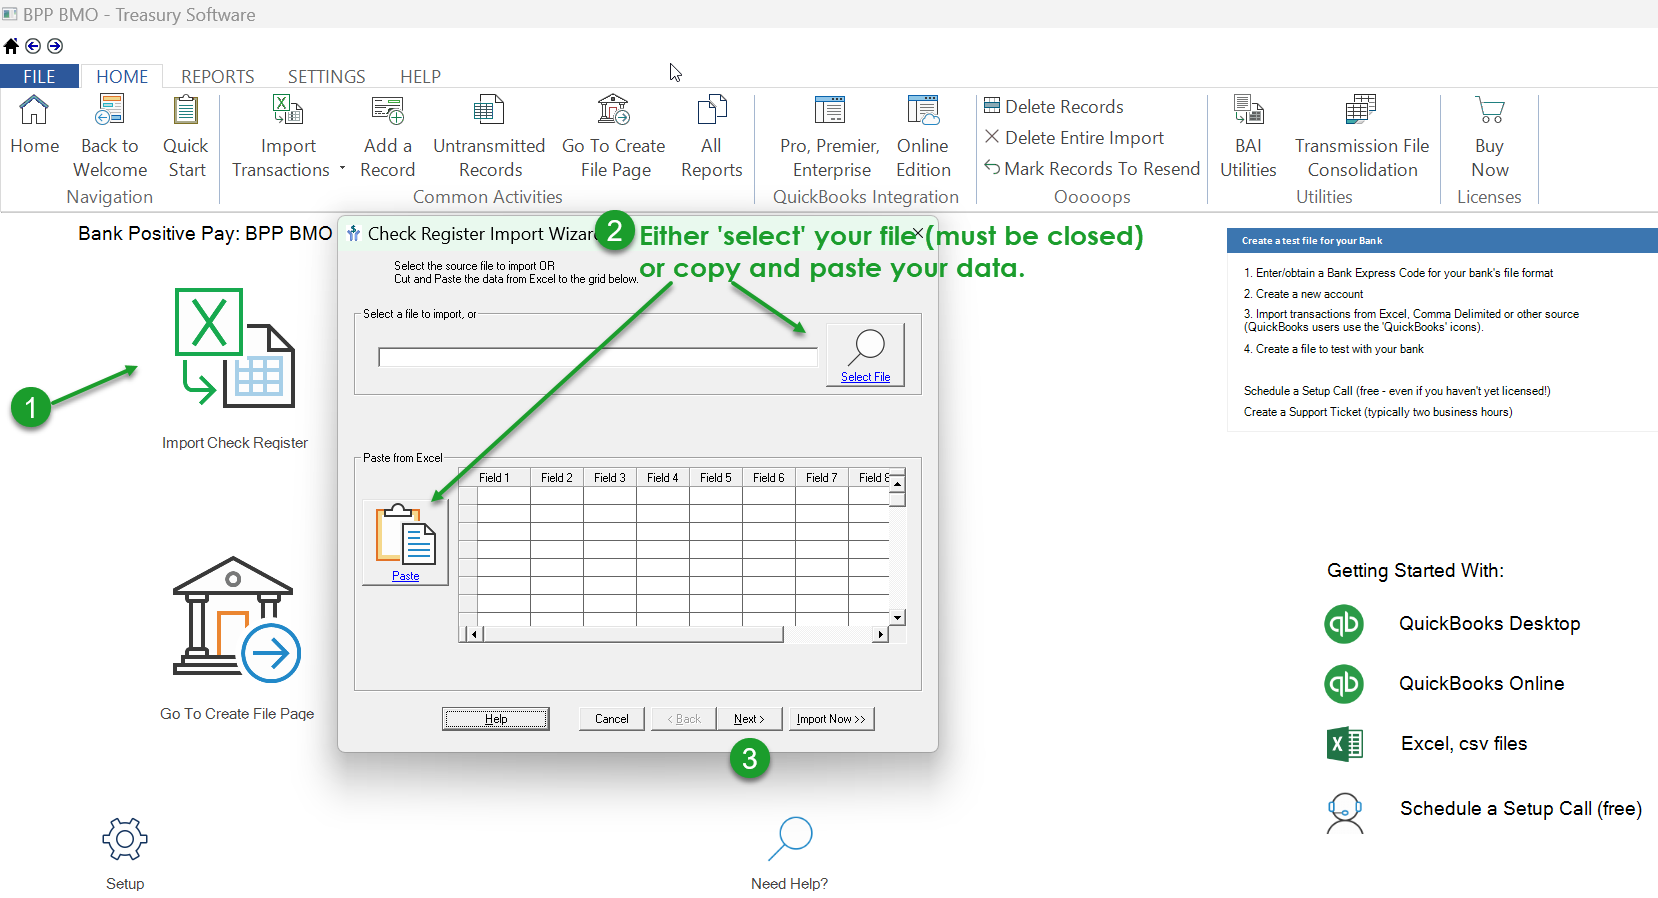Viewport: 1658px width, 898px height.
Task: Click the Setup gear icon
Action: tap(125, 840)
